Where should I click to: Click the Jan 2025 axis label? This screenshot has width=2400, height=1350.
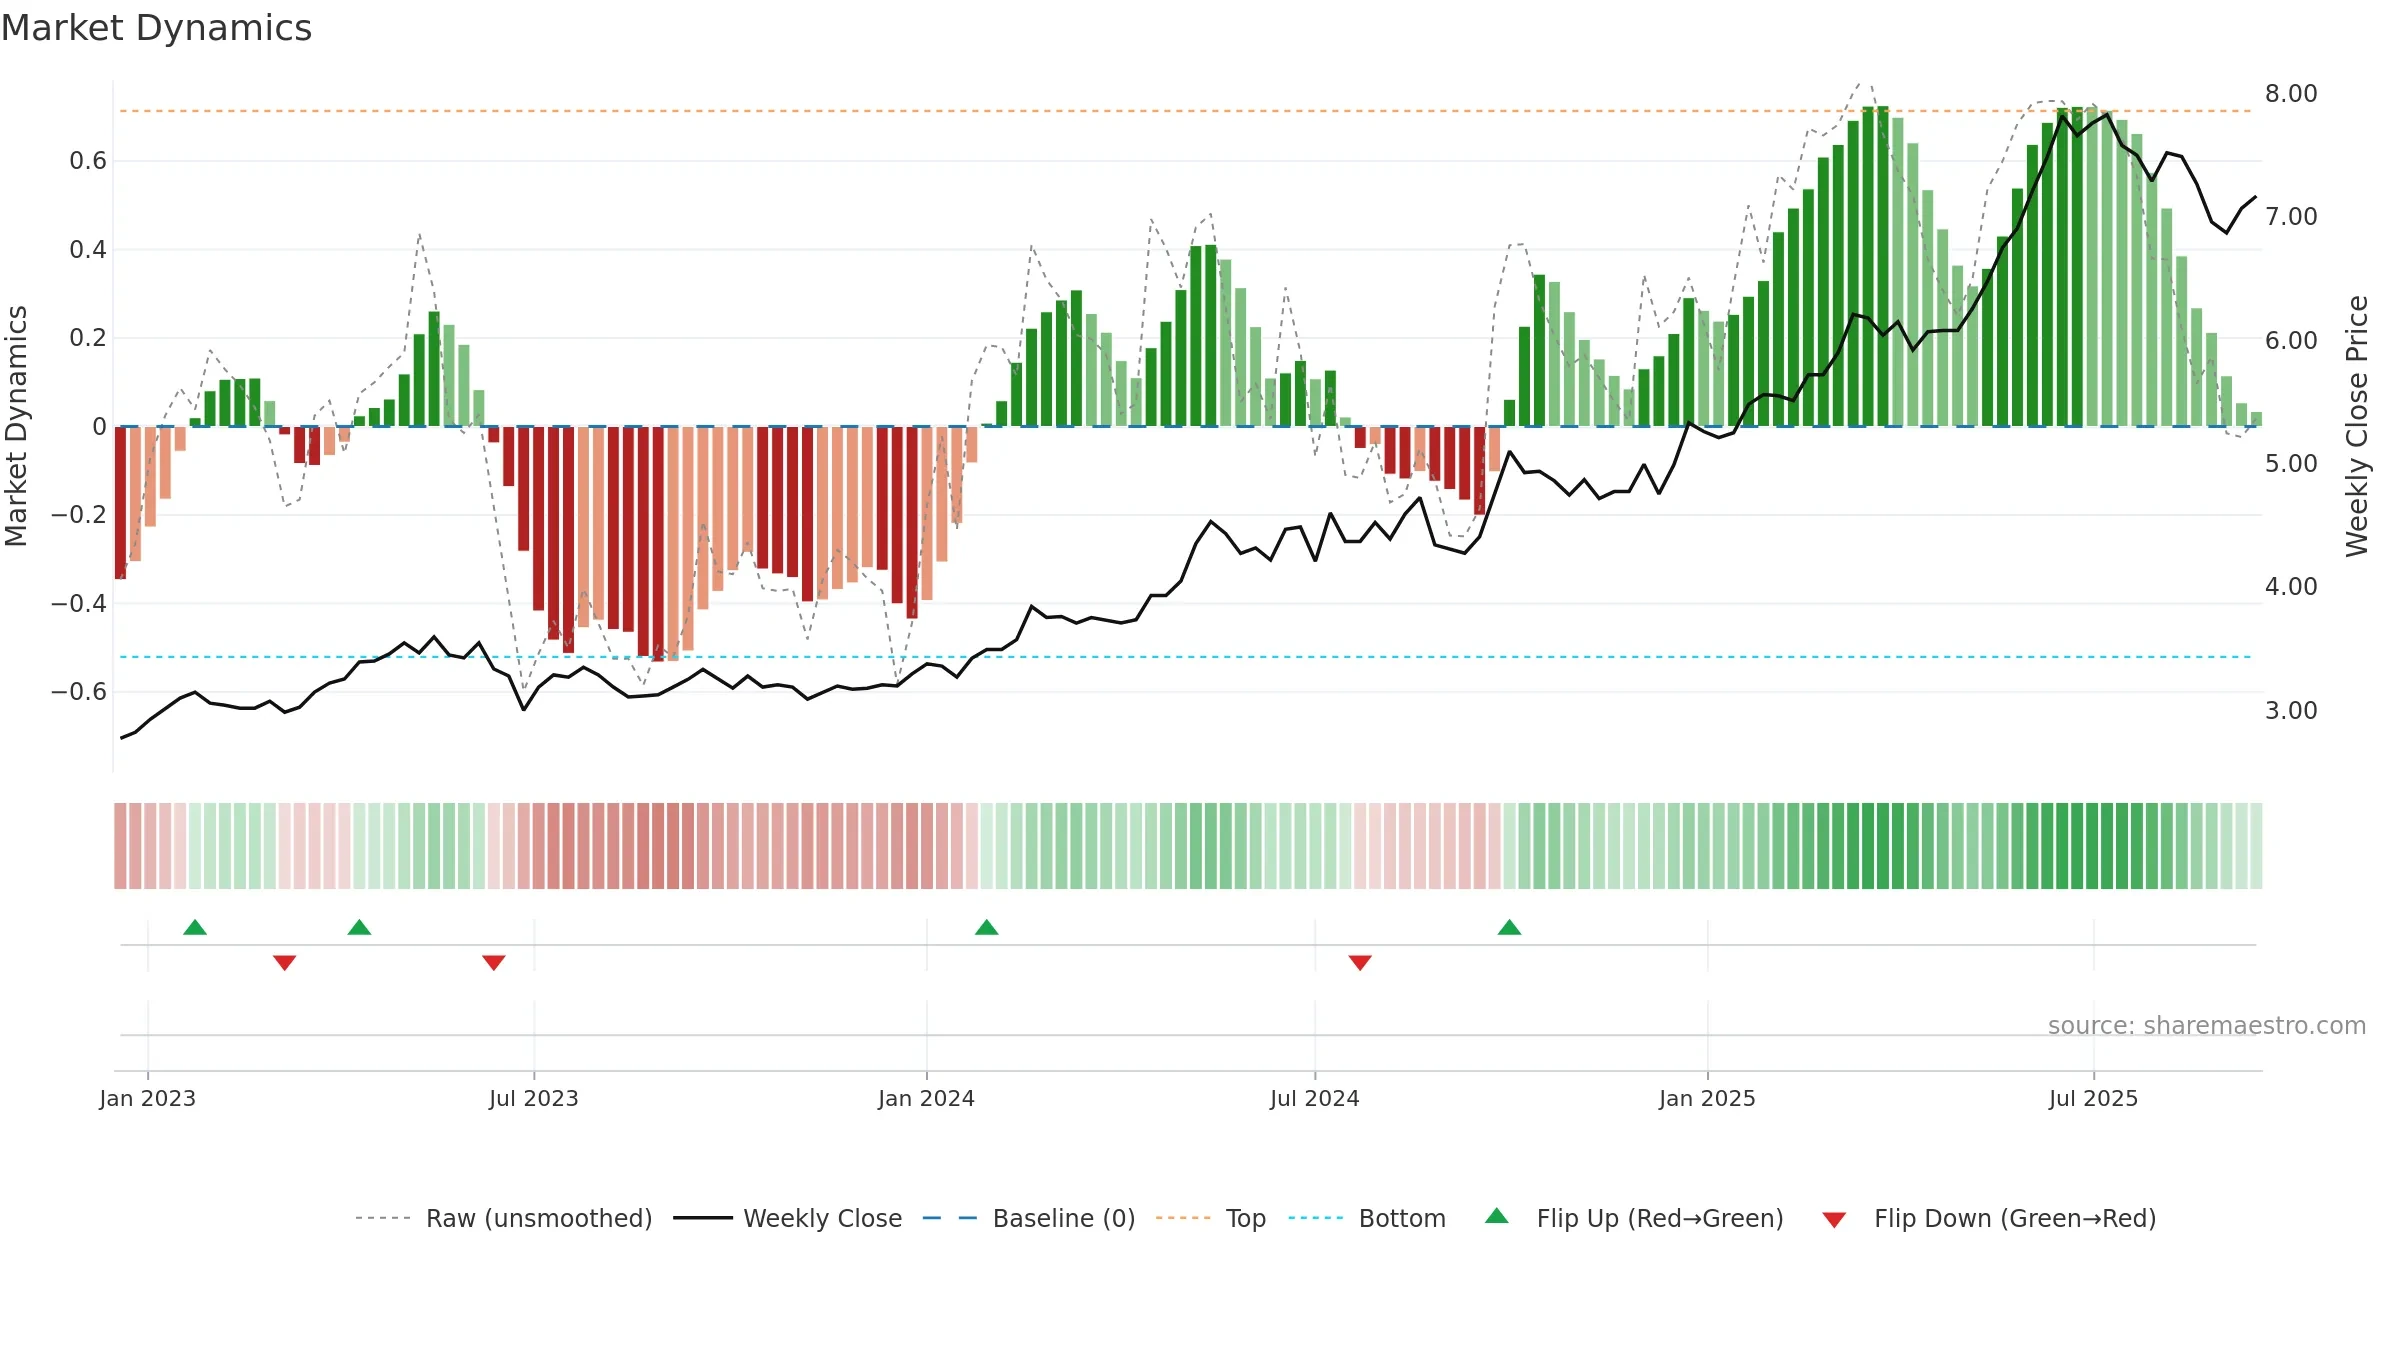pos(1708,1098)
